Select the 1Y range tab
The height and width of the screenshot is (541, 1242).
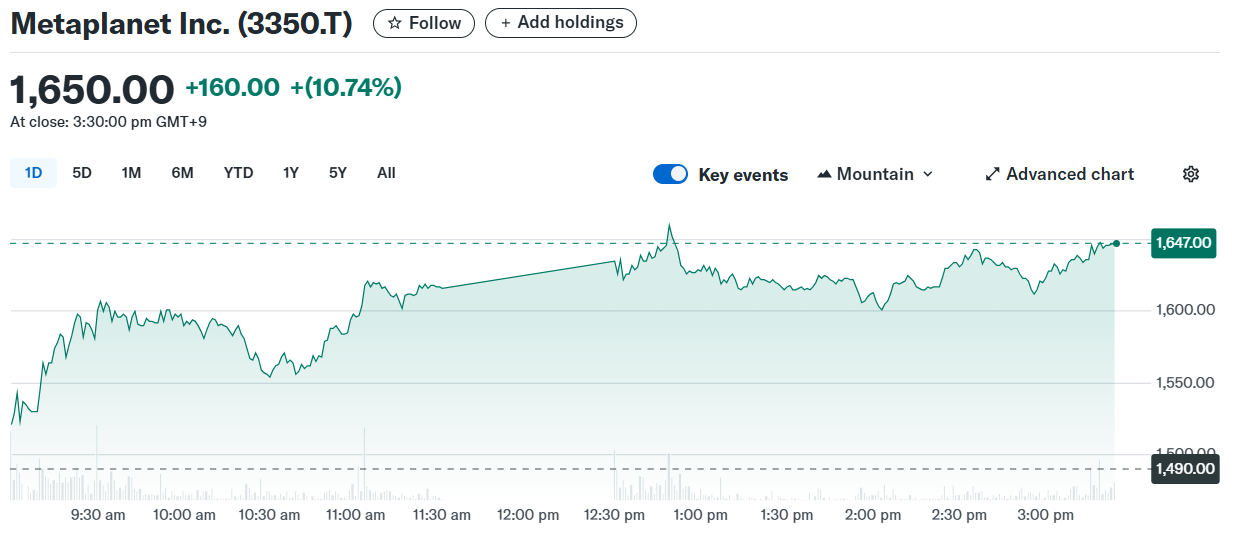(x=291, y=173)
